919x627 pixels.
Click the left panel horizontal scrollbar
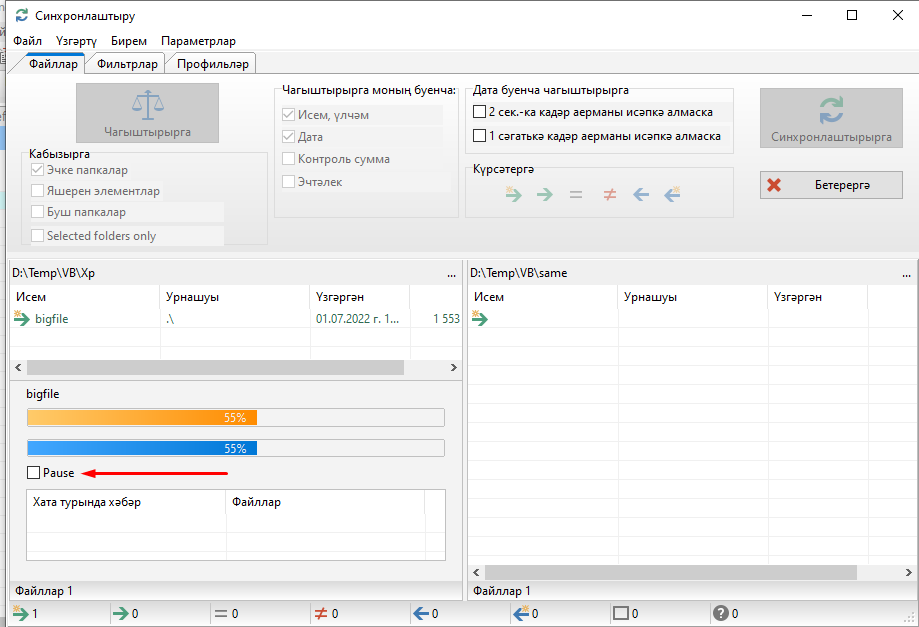[210, 368]
